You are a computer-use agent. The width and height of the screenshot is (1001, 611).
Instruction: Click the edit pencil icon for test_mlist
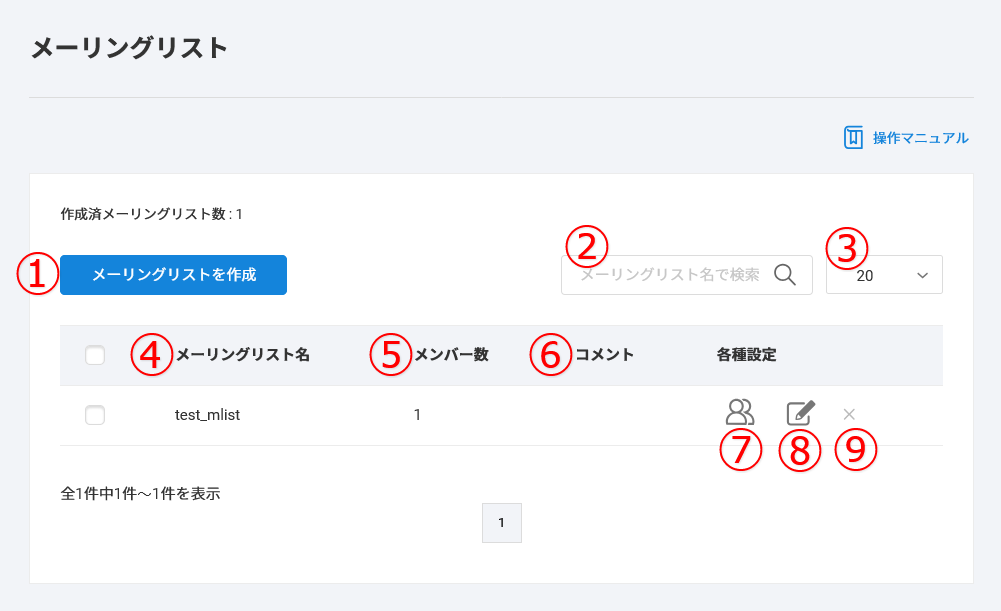pyautogui.click(x=801, y=413)
